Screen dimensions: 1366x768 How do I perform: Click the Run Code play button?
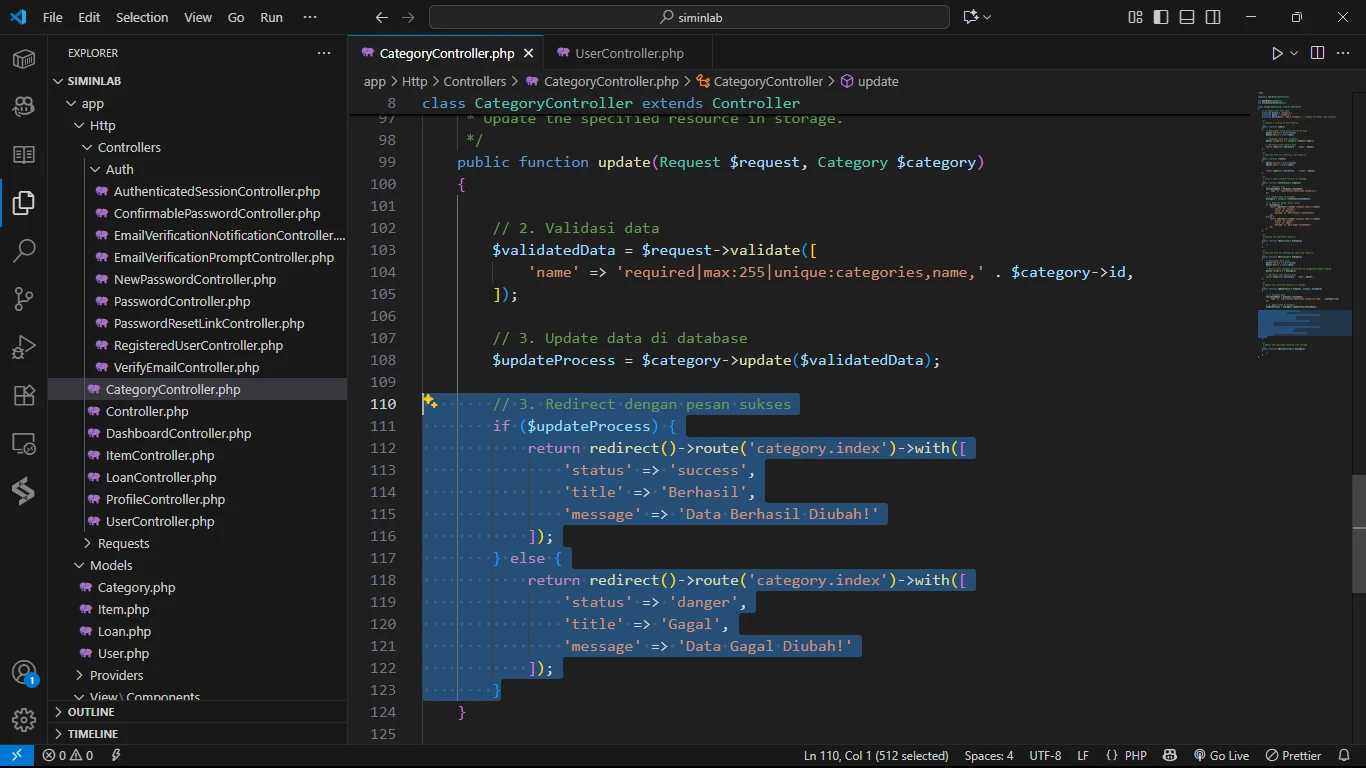click(x=1277, y=53)
